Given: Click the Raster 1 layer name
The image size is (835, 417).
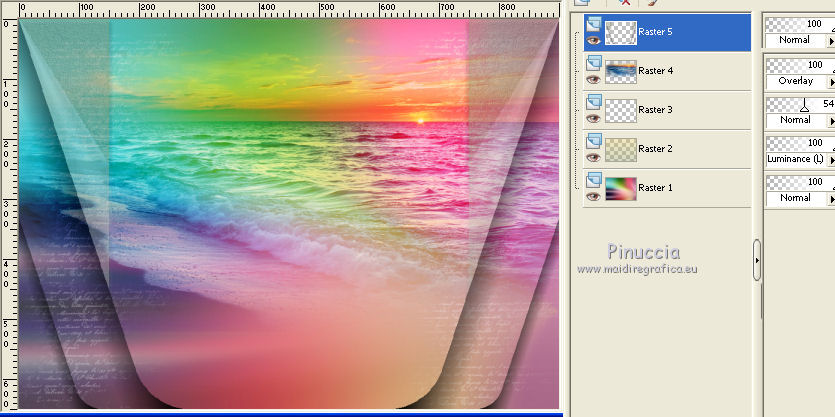Looking at the screenshot, I should (655, 187).
